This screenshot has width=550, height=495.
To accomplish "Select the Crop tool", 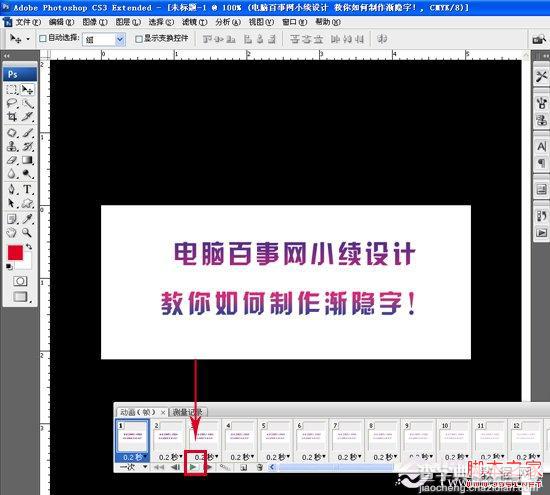I will (12, 116).
